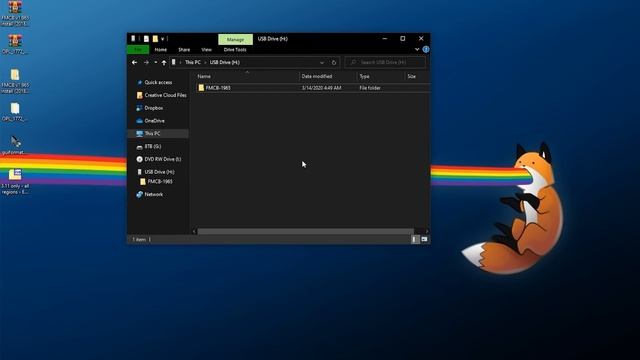
Task: Select the top FMCB v1.965 archive desktop icon
Action: [15, 13]
